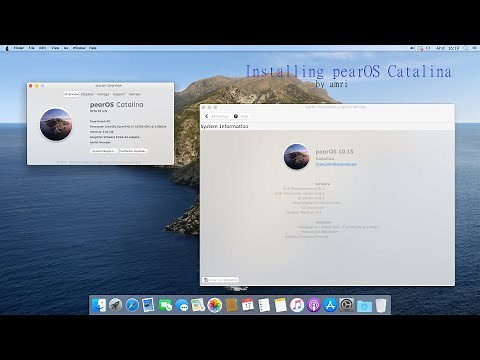Screen dimensions: 480x360
Task: Click the Catalina logo in System Information
Action: pyautogui.click(x=296, y=156)
